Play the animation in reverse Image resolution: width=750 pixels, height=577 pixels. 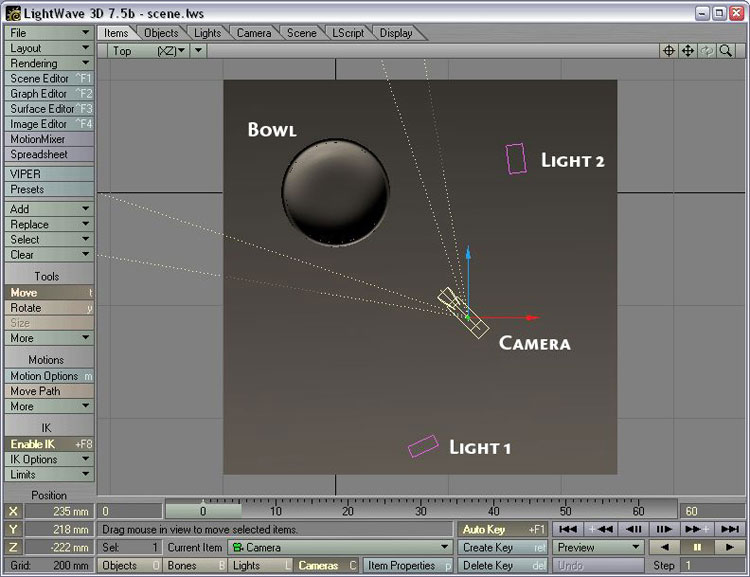point(664,548)
